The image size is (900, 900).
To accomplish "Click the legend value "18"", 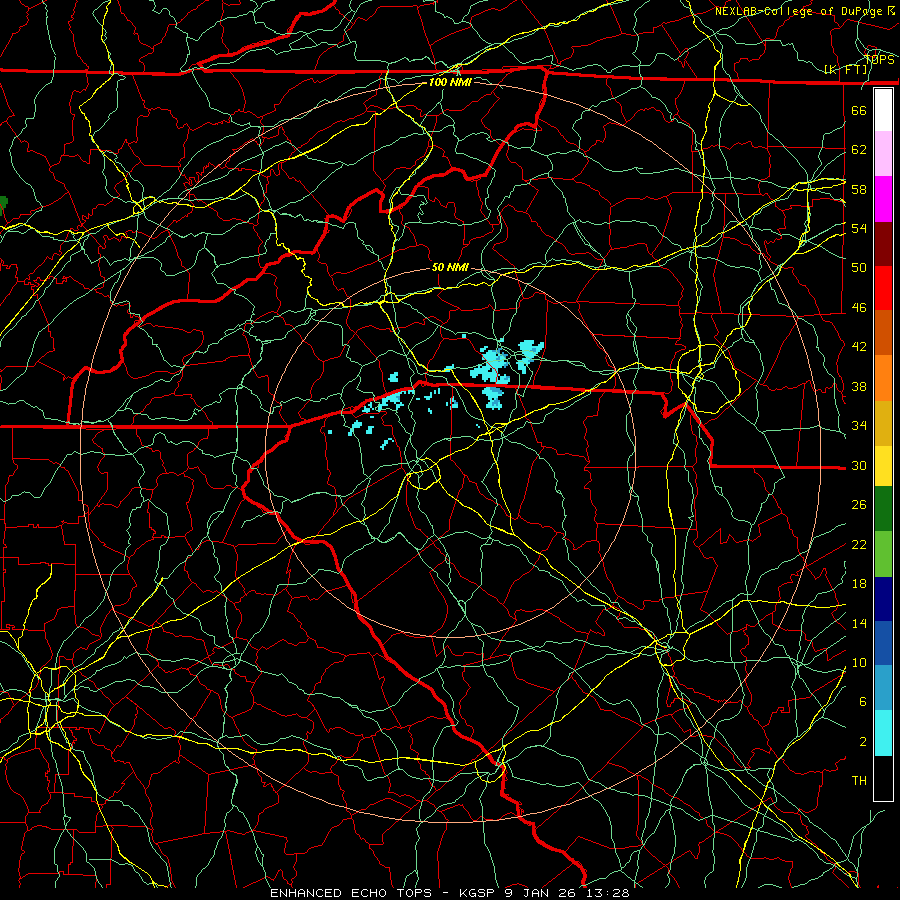I will [x=859, y=584].
